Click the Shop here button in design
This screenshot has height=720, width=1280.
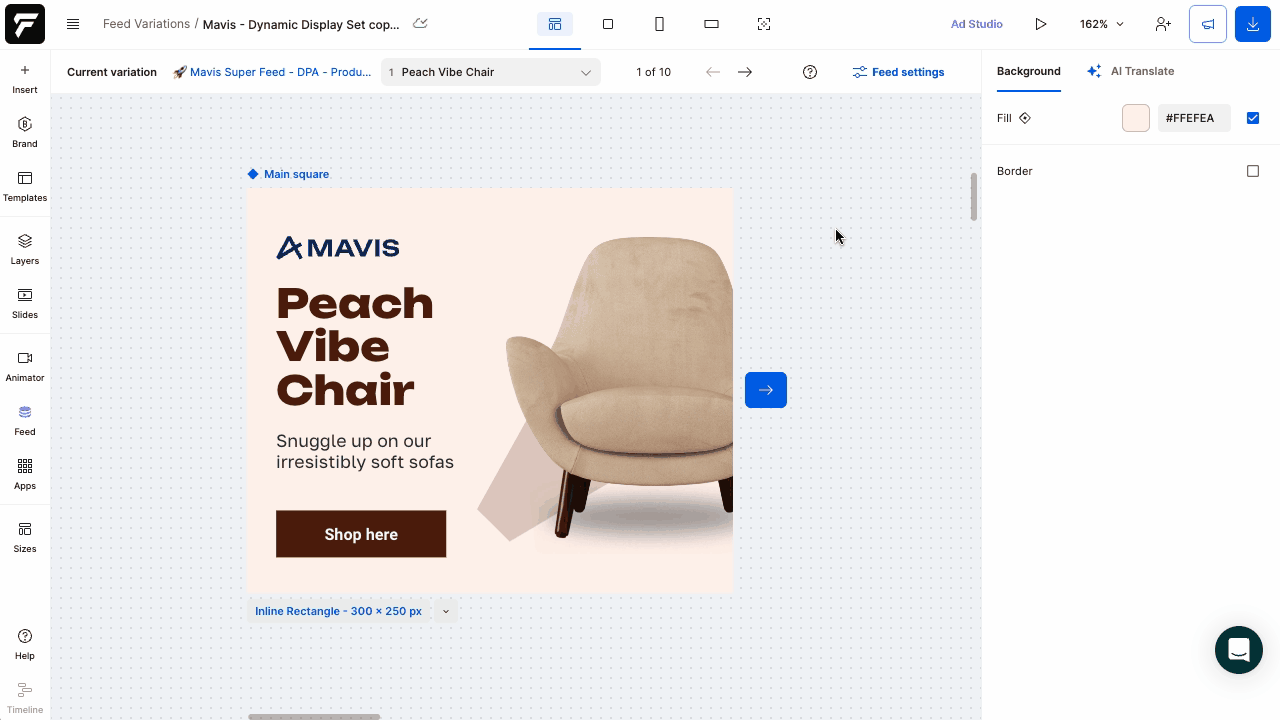[361, 534]
